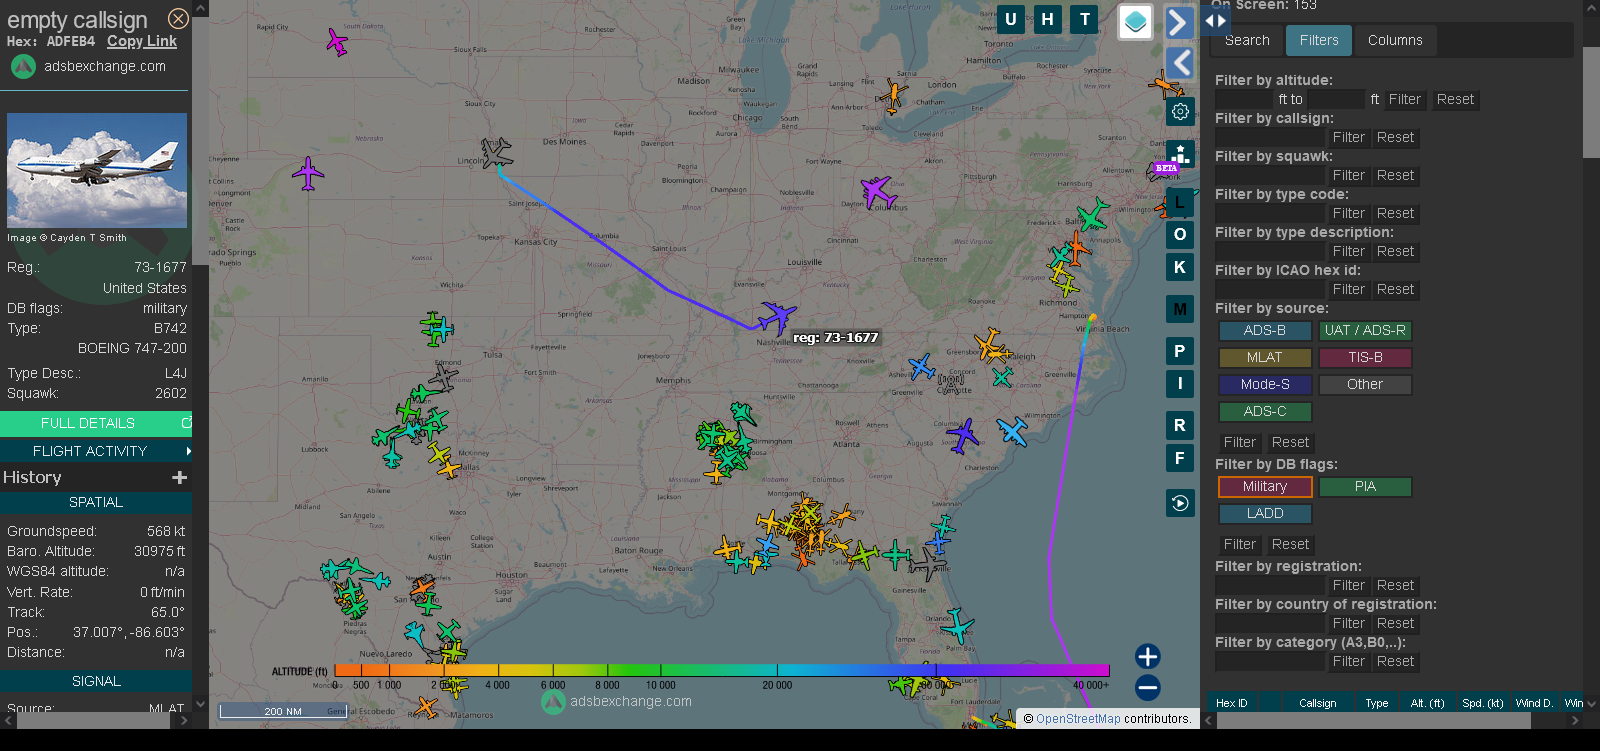Toggle the PIA DB flag filter
This screenshot has width=1600, height=751.
coord(1365,486)
